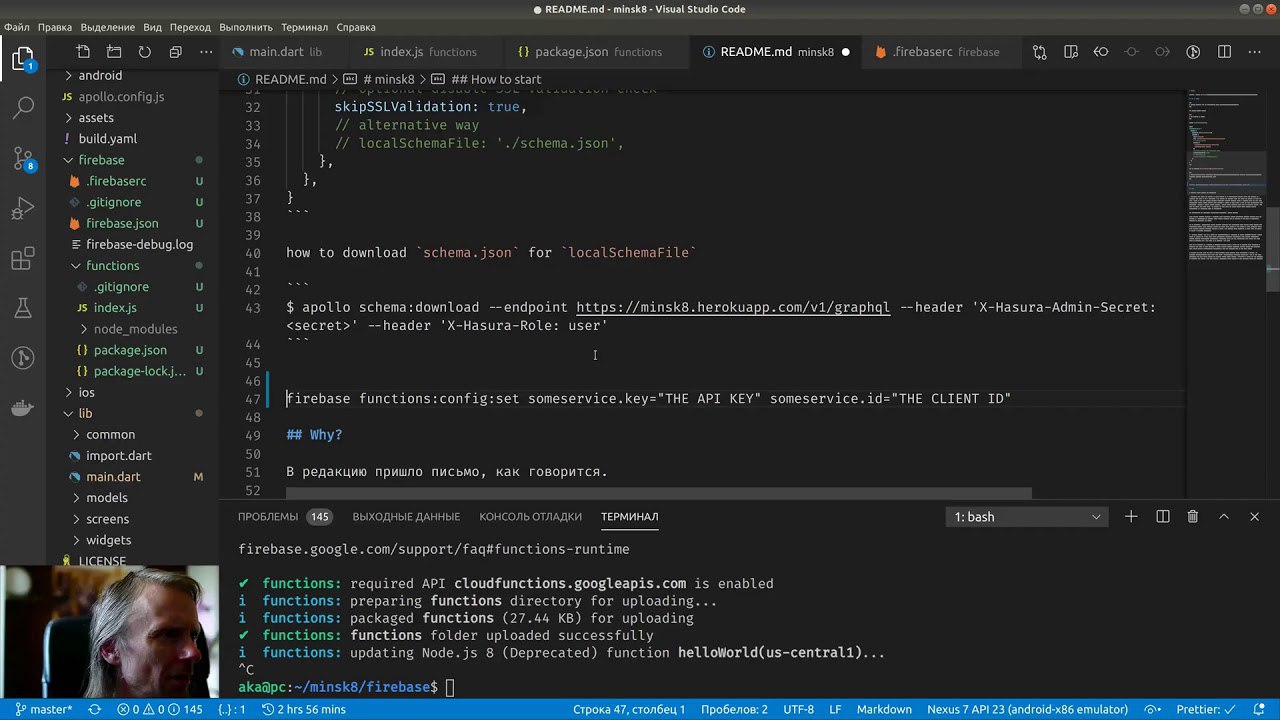The image size is (1280, 720).
Task: Open errors and warnings count in status bar
Action: (x=160, y=709)
